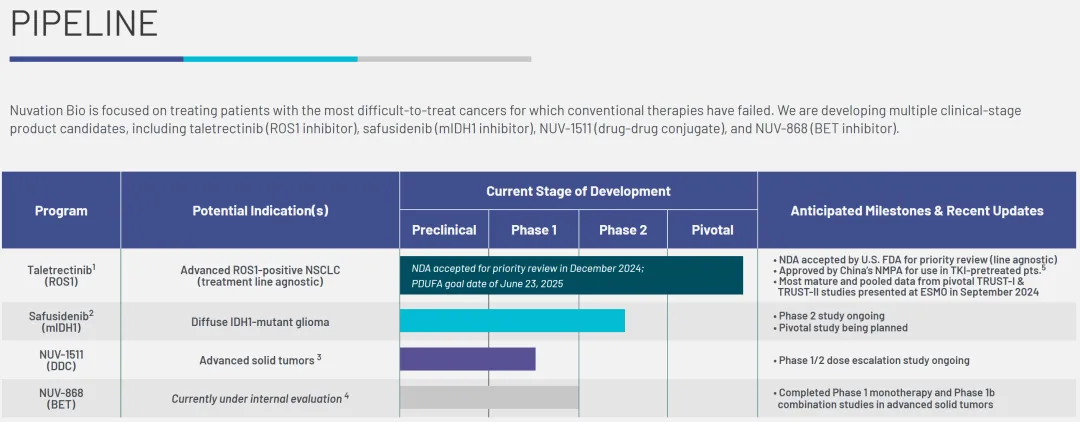Click the NUV-868 (BET) program name
The image size is (1080, 422).
[x=61, y=399]
